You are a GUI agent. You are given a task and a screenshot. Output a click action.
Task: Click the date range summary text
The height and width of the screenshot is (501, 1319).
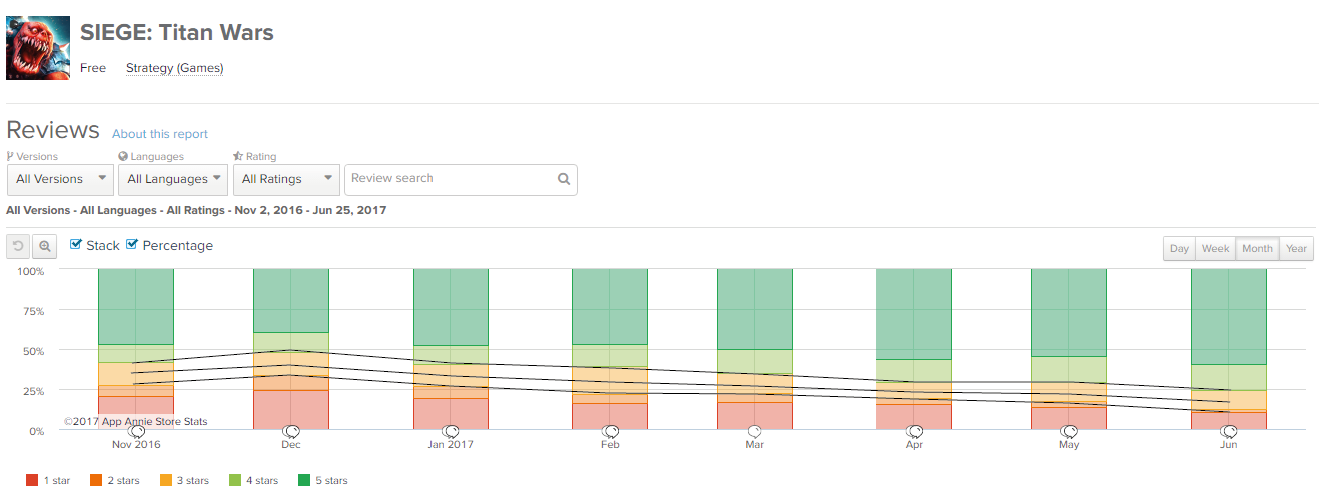[x=196, y=211]
